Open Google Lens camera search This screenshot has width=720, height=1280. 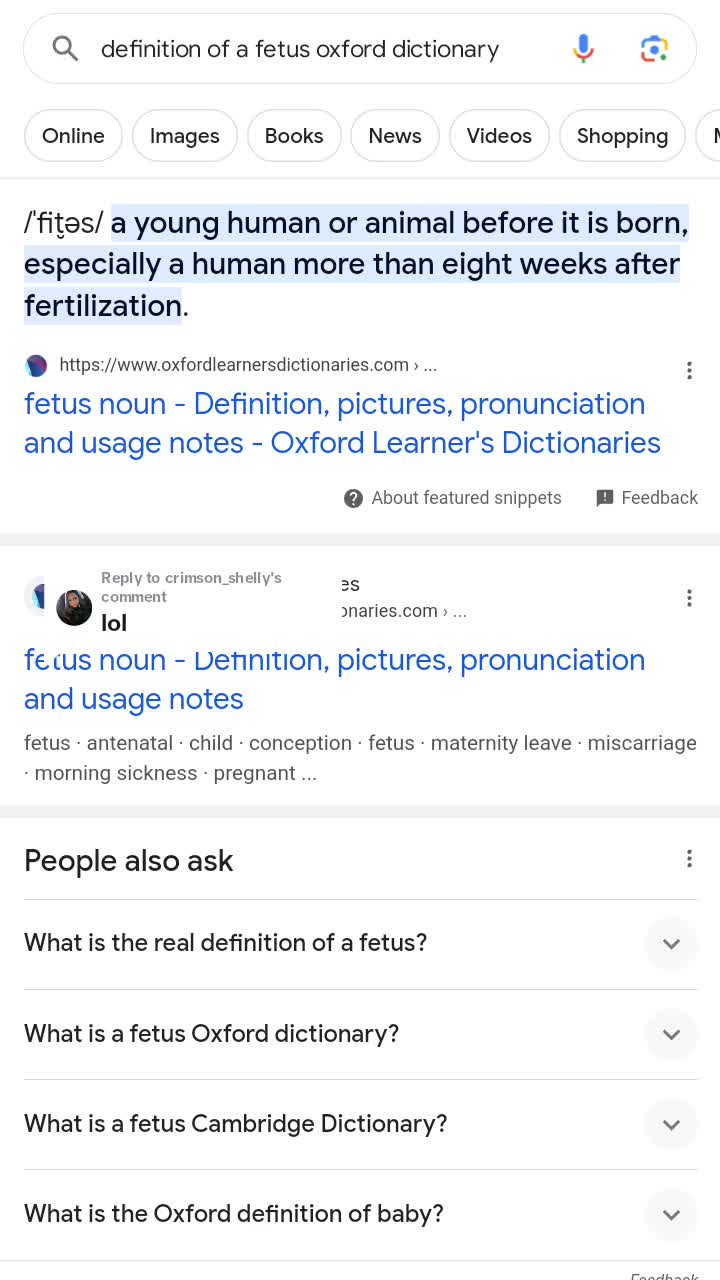tap(654, 48)
